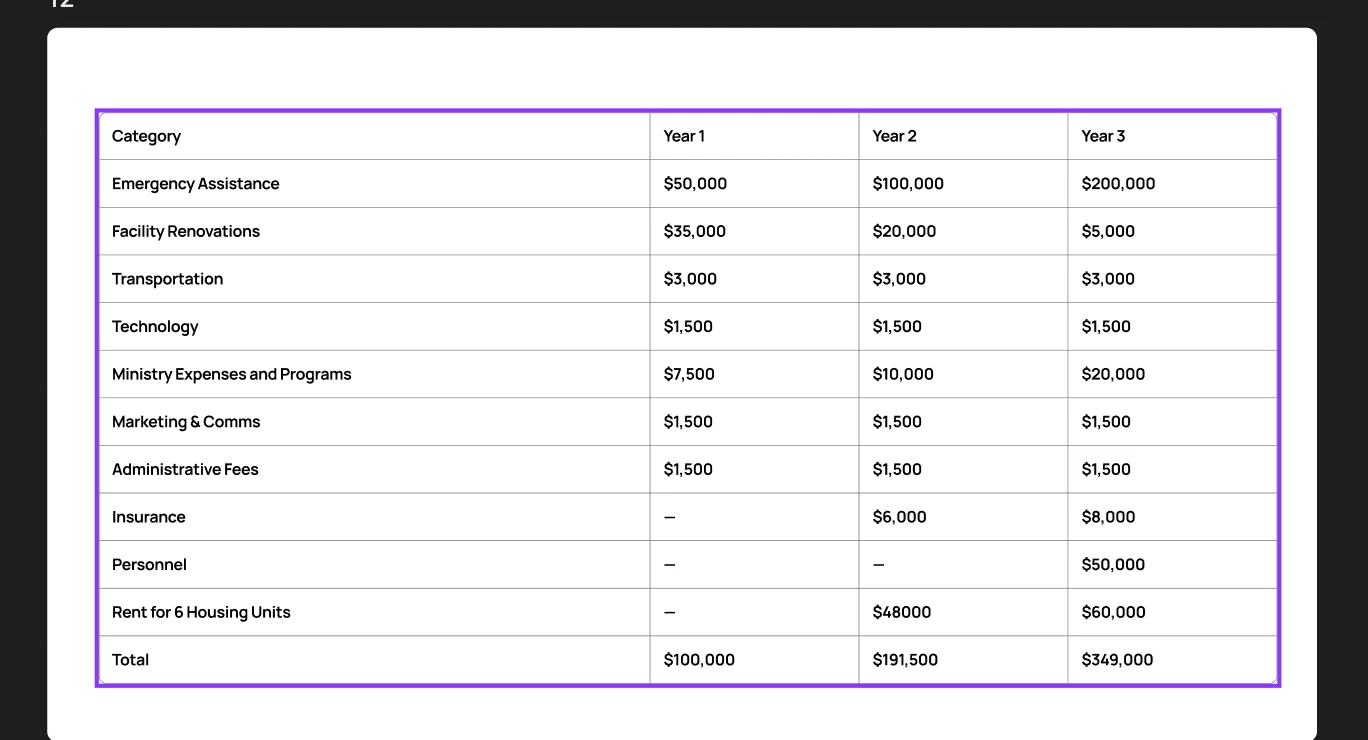This screenshot has width=1368, height=740.
Task: Select Rent Year 2 value $48000
Action: click(x=902, y=612)
